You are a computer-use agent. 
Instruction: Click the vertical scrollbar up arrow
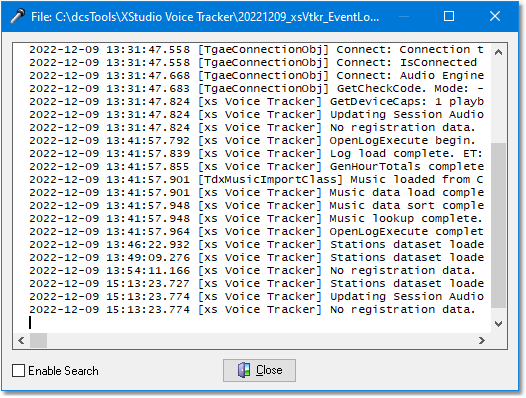[498, 52]
